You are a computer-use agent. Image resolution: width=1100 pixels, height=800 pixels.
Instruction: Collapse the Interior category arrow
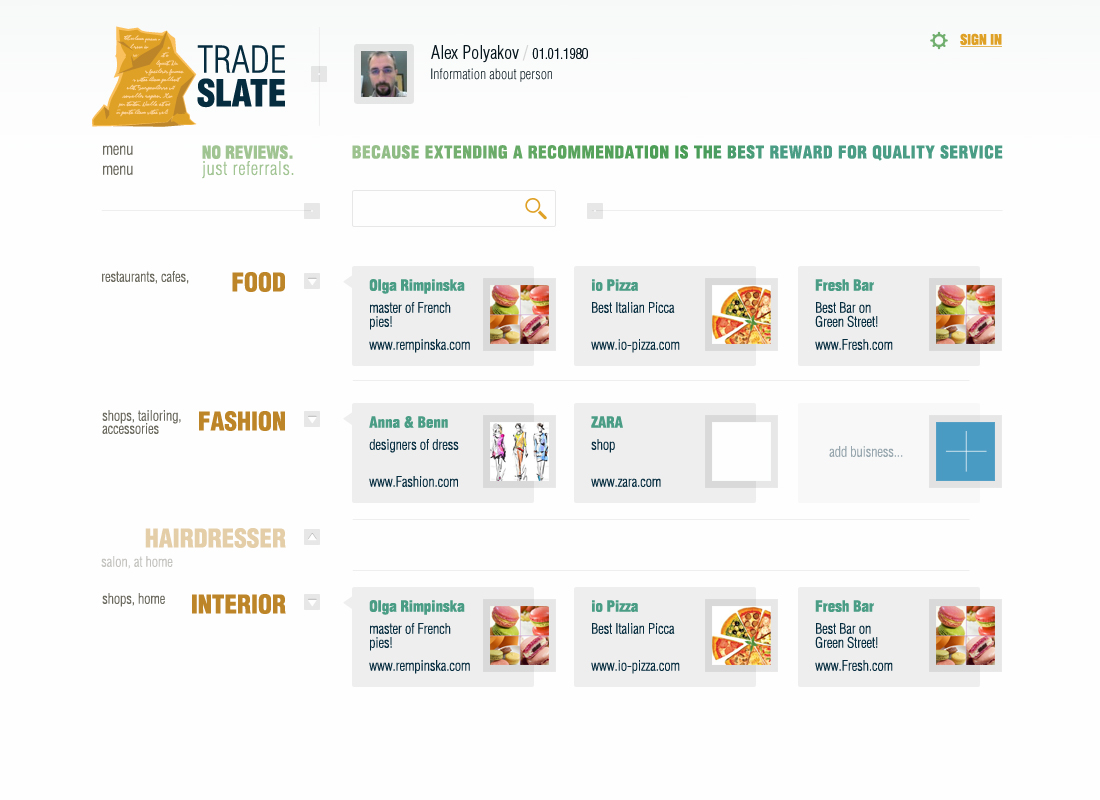312,602
